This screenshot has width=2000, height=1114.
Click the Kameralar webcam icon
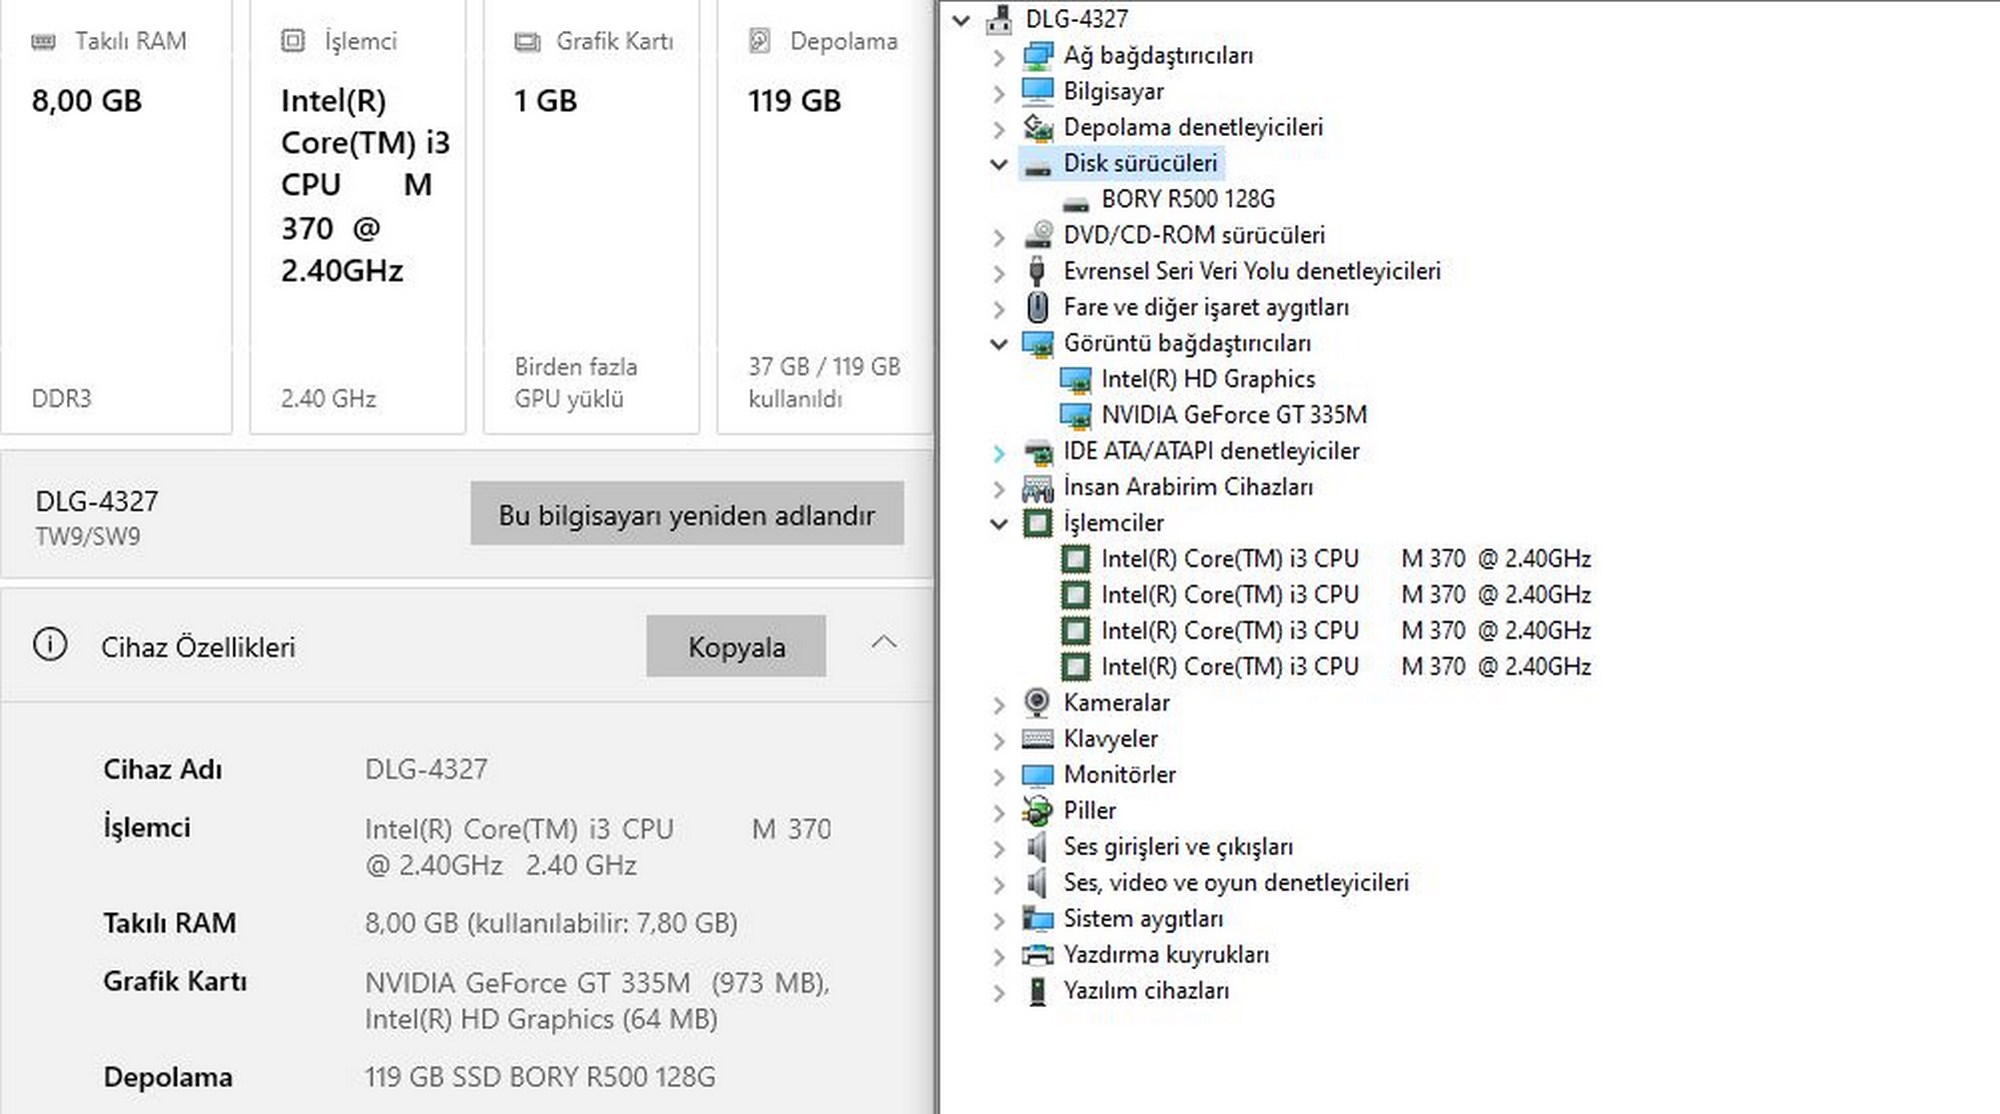coord(1038,703)
